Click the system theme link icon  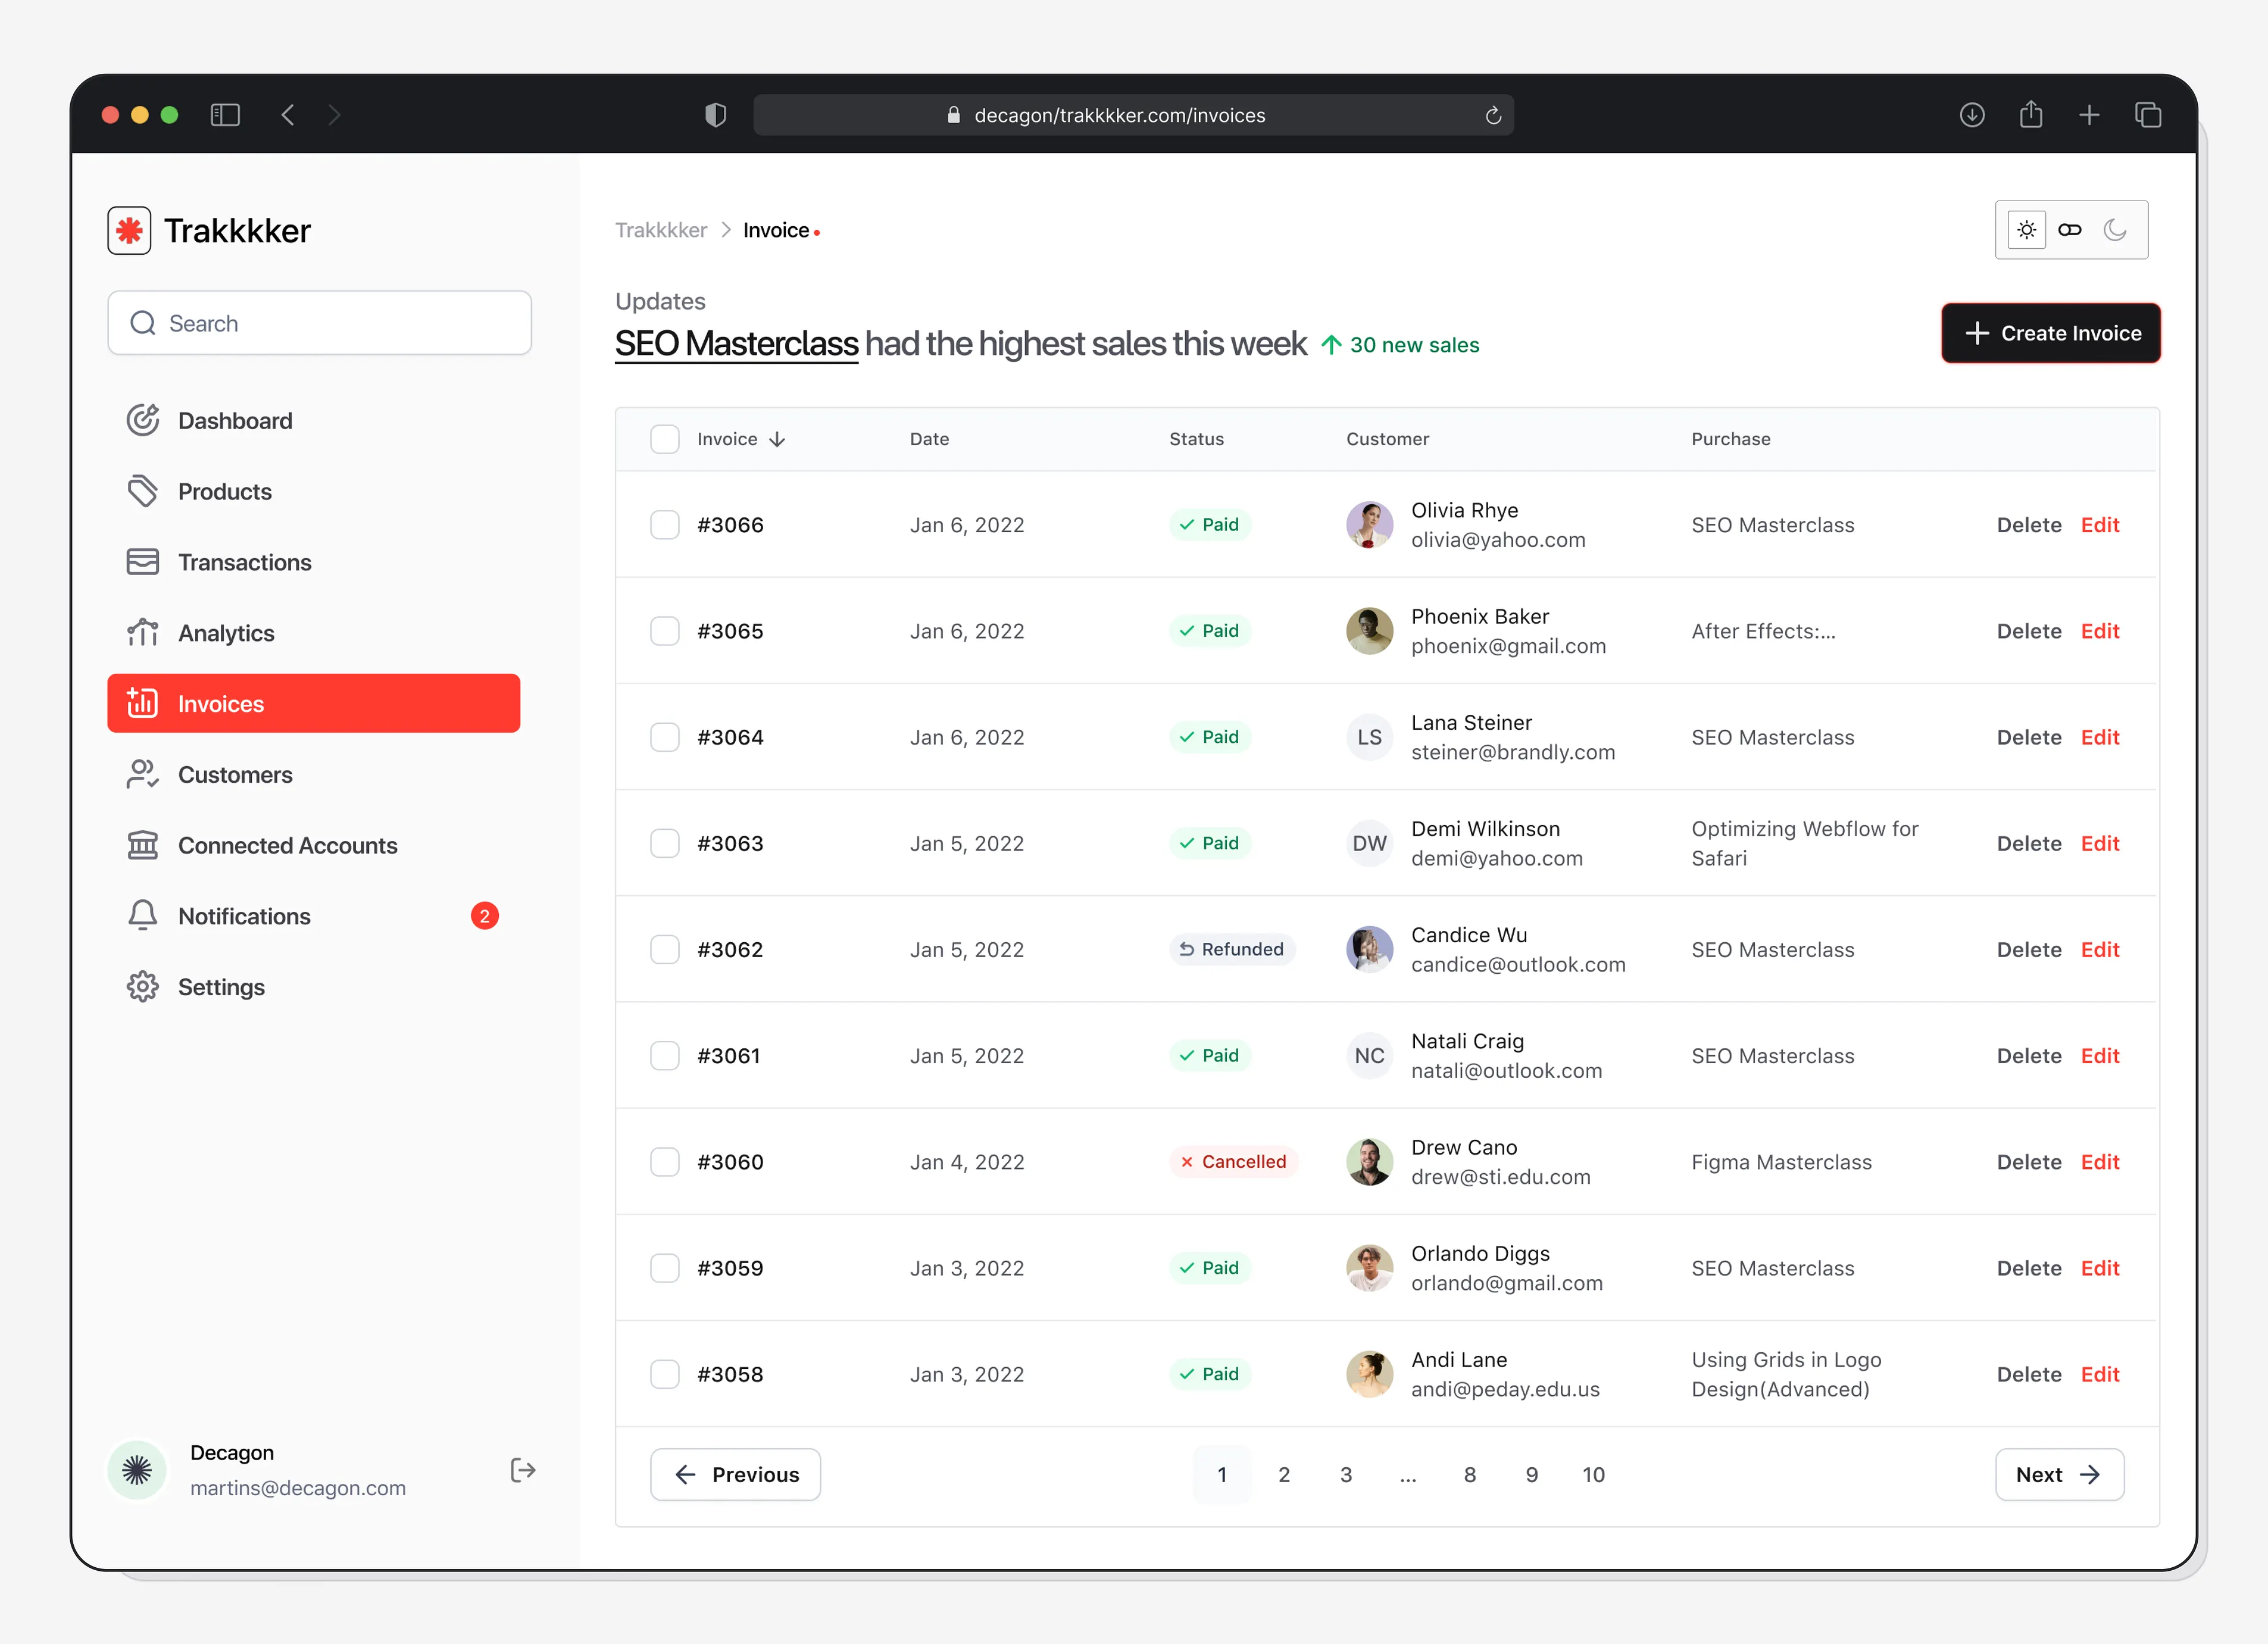(2070, 230)
